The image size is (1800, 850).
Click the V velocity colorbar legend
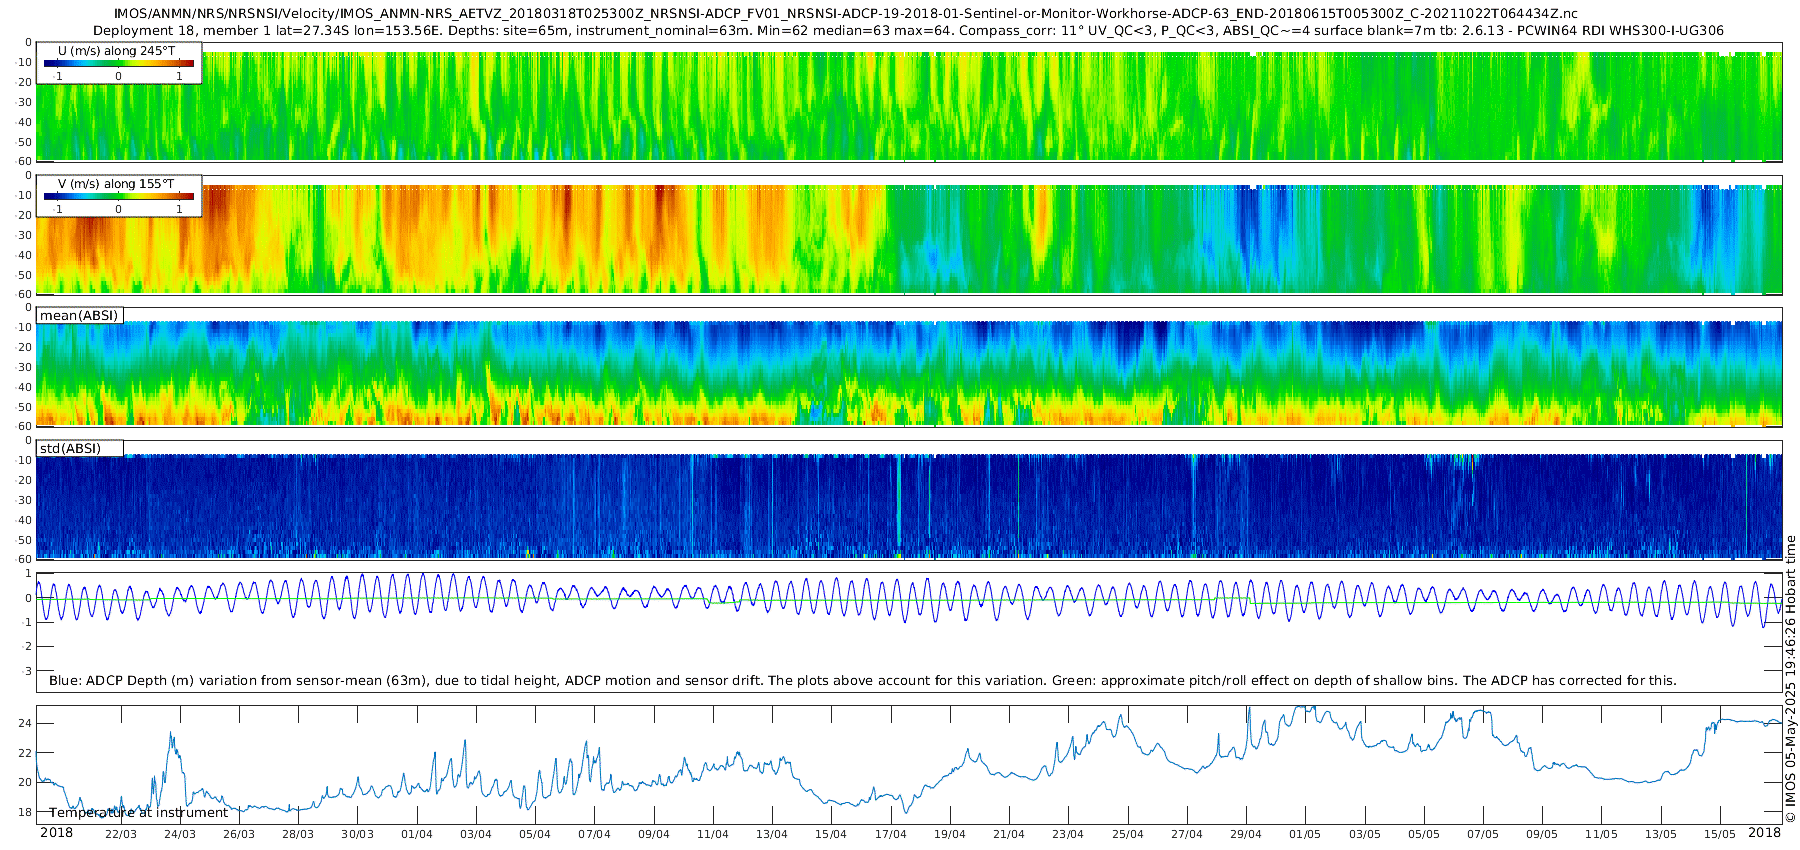point(119,196)
